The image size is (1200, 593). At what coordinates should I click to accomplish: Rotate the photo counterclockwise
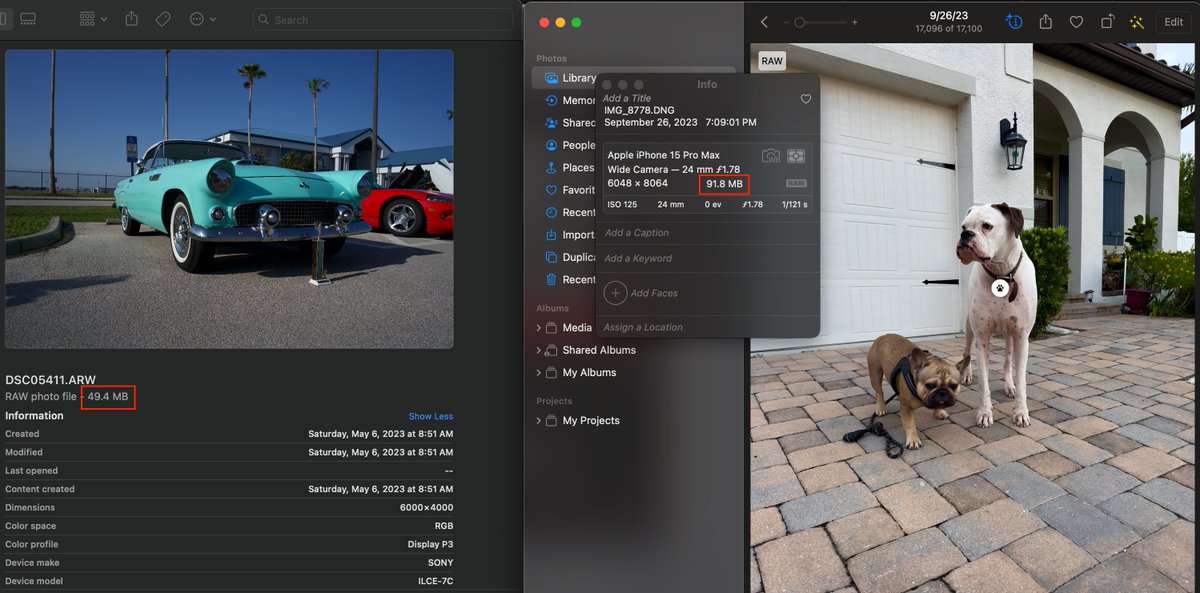point(1107,22)
